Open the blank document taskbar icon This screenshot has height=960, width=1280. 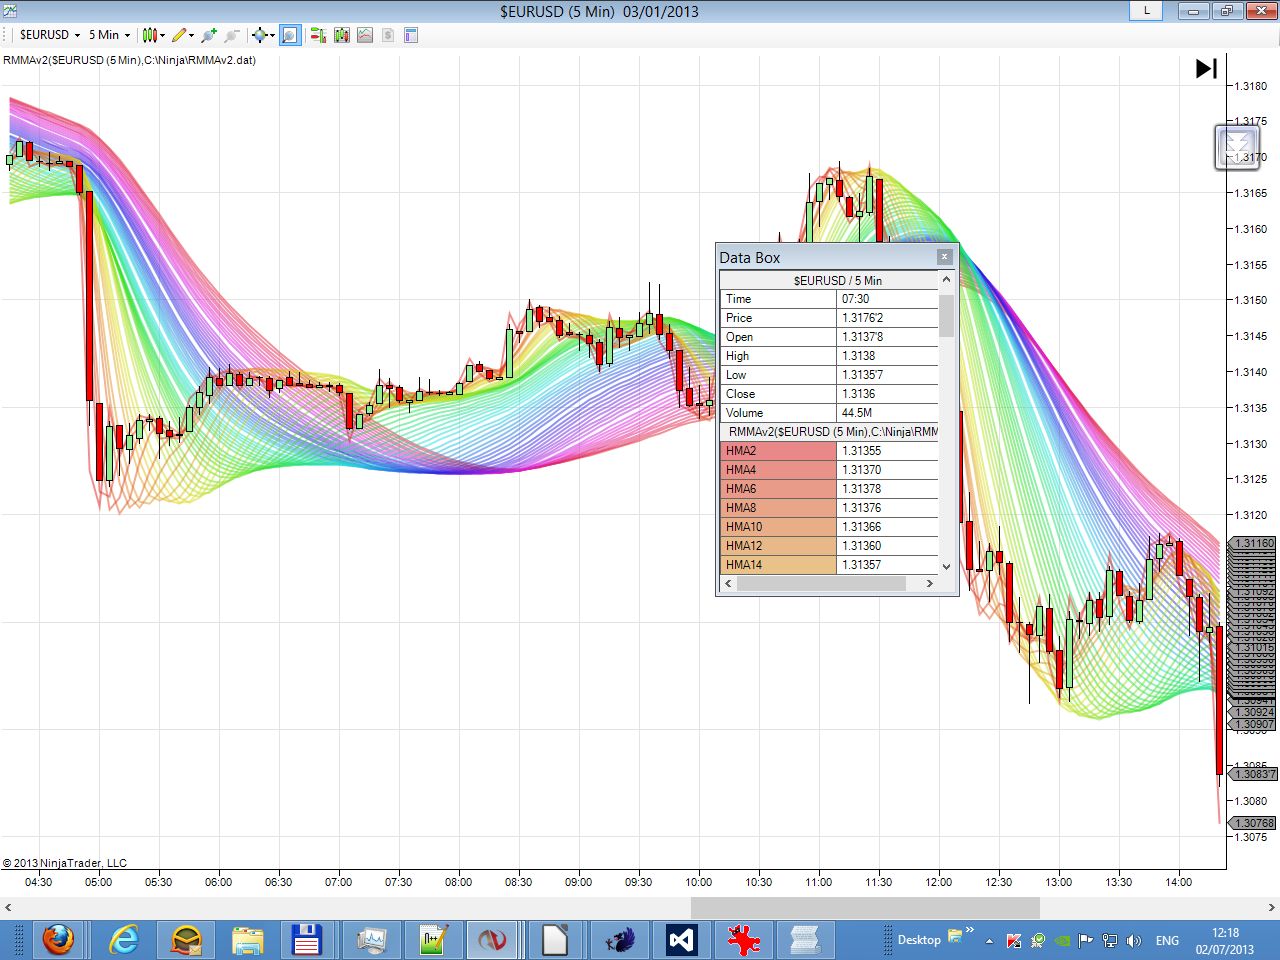tap(555, 940)
